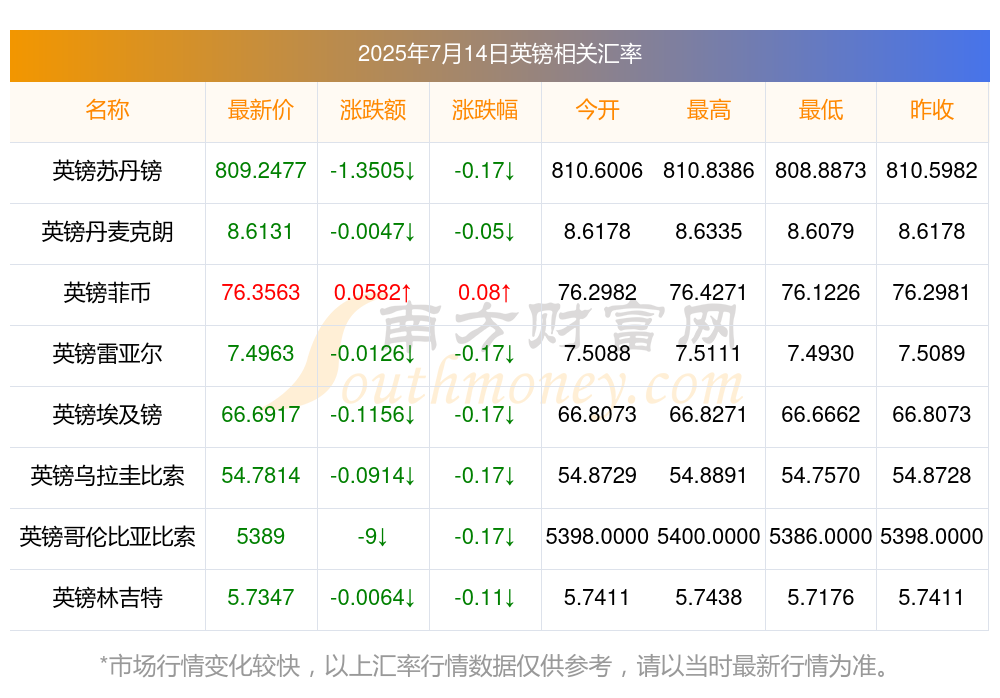Click change amount -0.0047↓
The image size is (1000, 698).
(x=372, y=232)
